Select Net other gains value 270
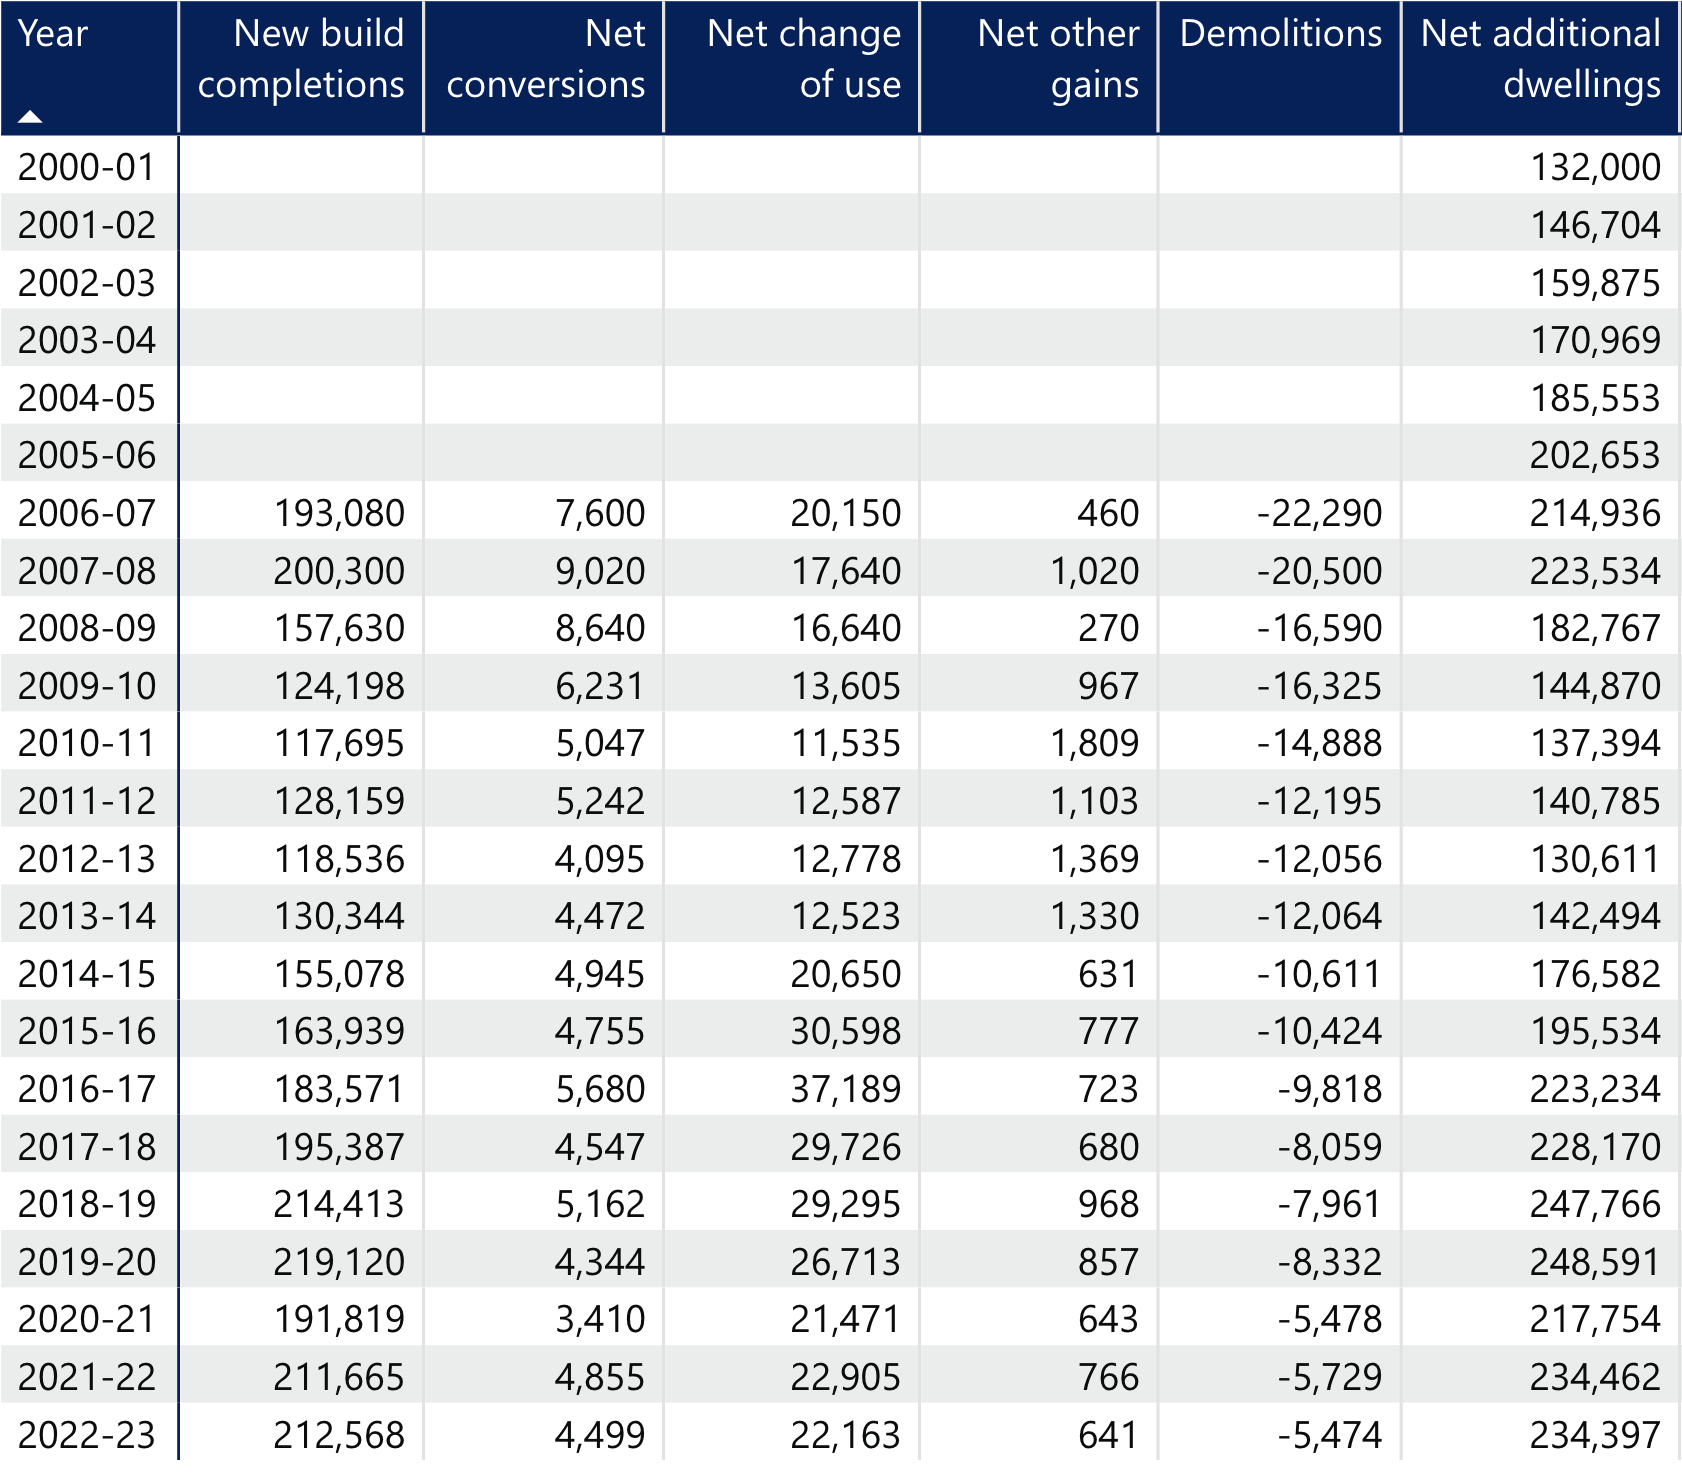 point(1109,628)
